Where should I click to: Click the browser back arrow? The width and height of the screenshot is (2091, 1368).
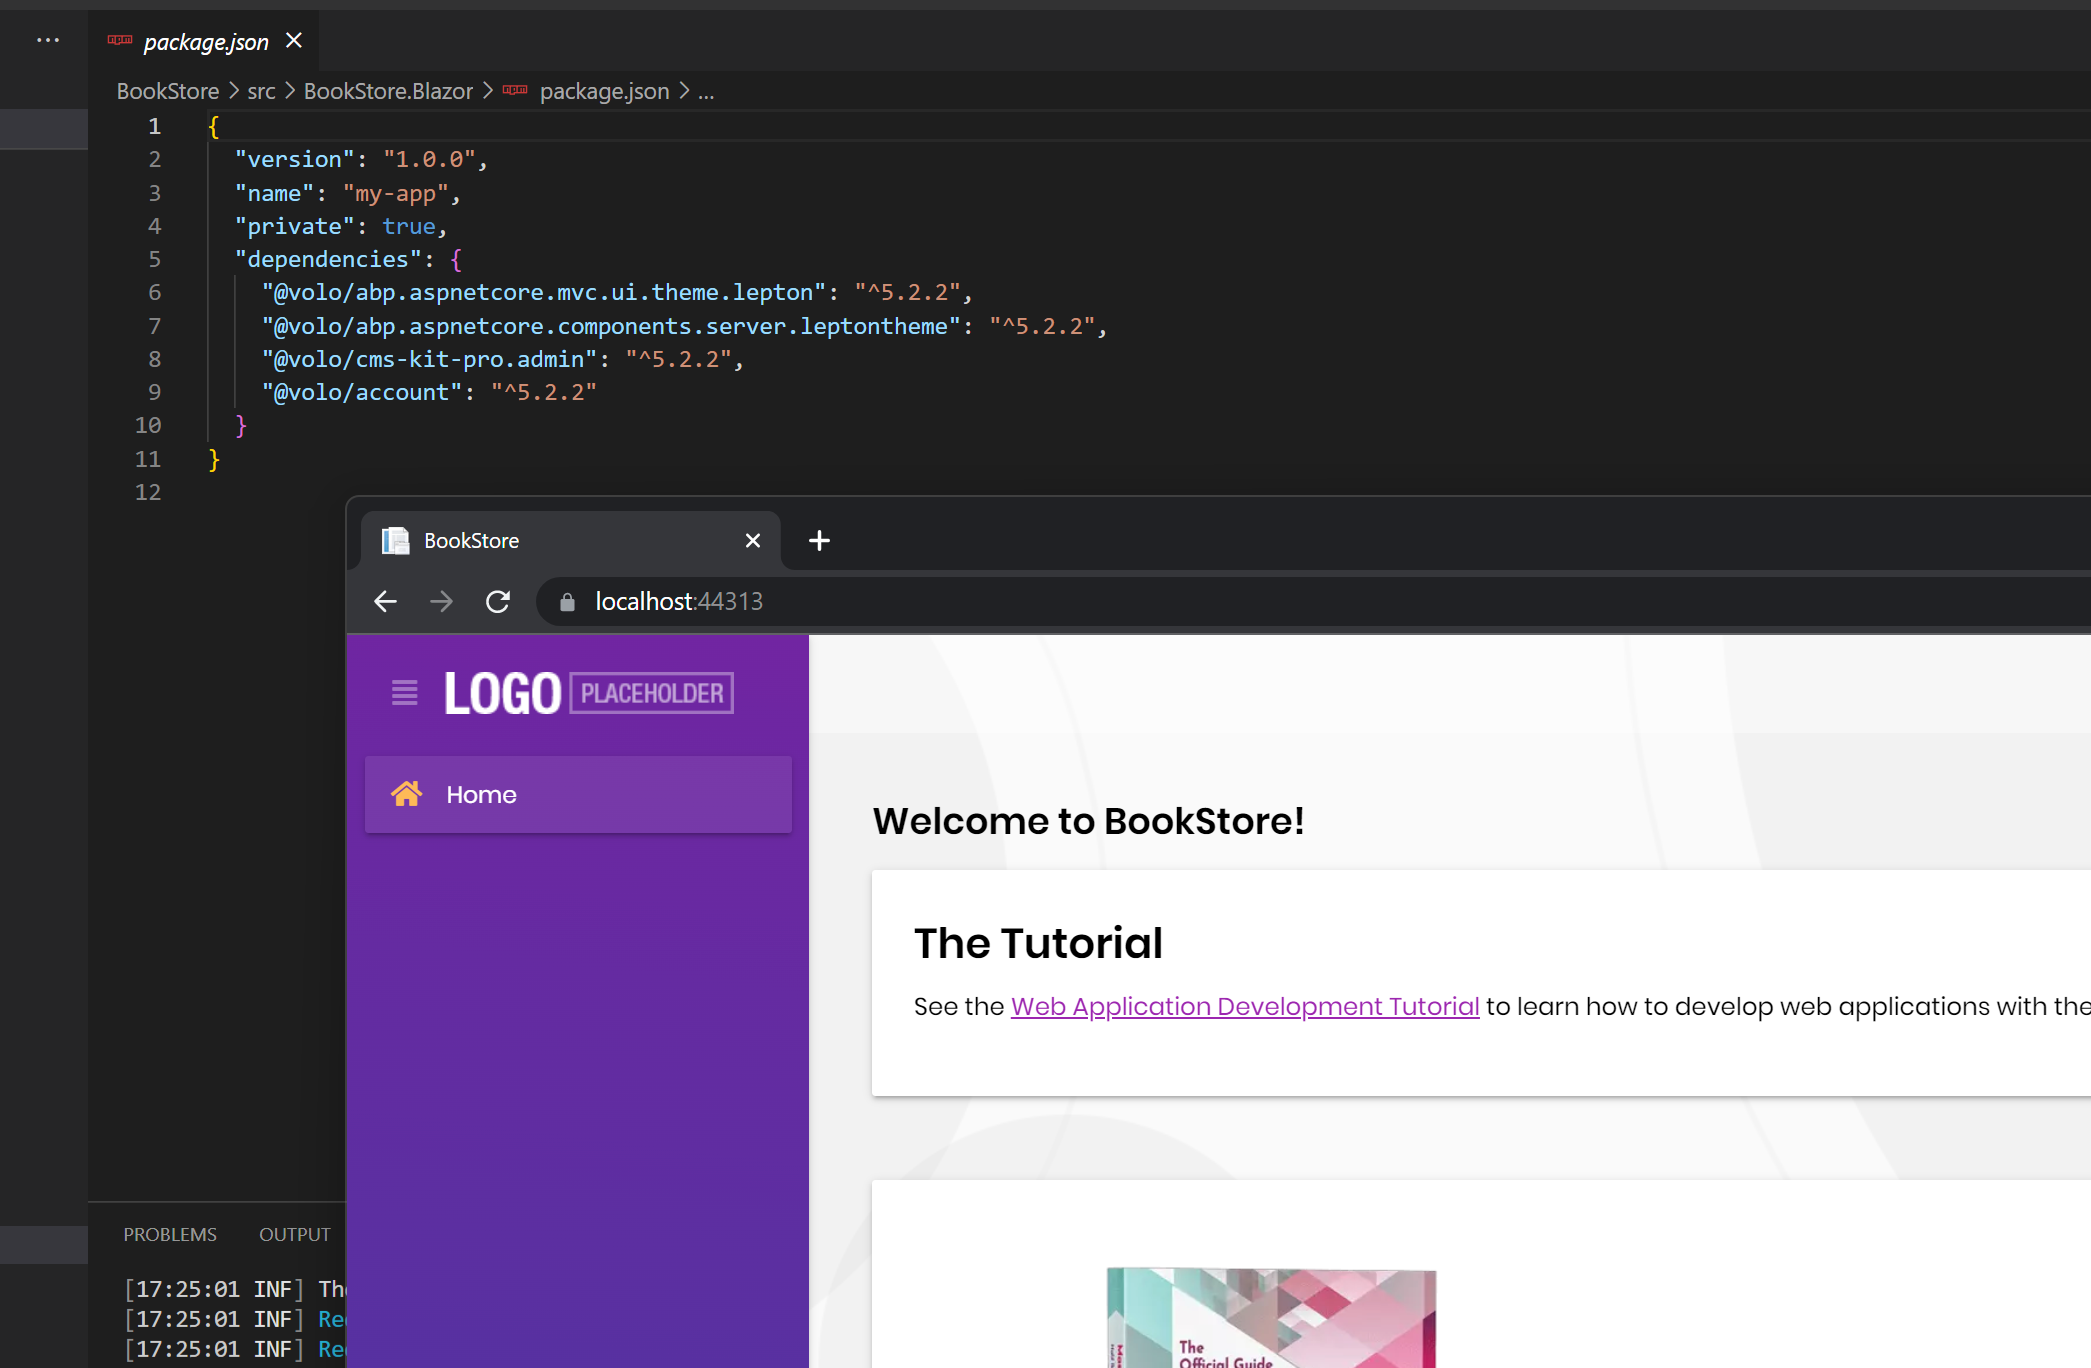tap(385, 601)
